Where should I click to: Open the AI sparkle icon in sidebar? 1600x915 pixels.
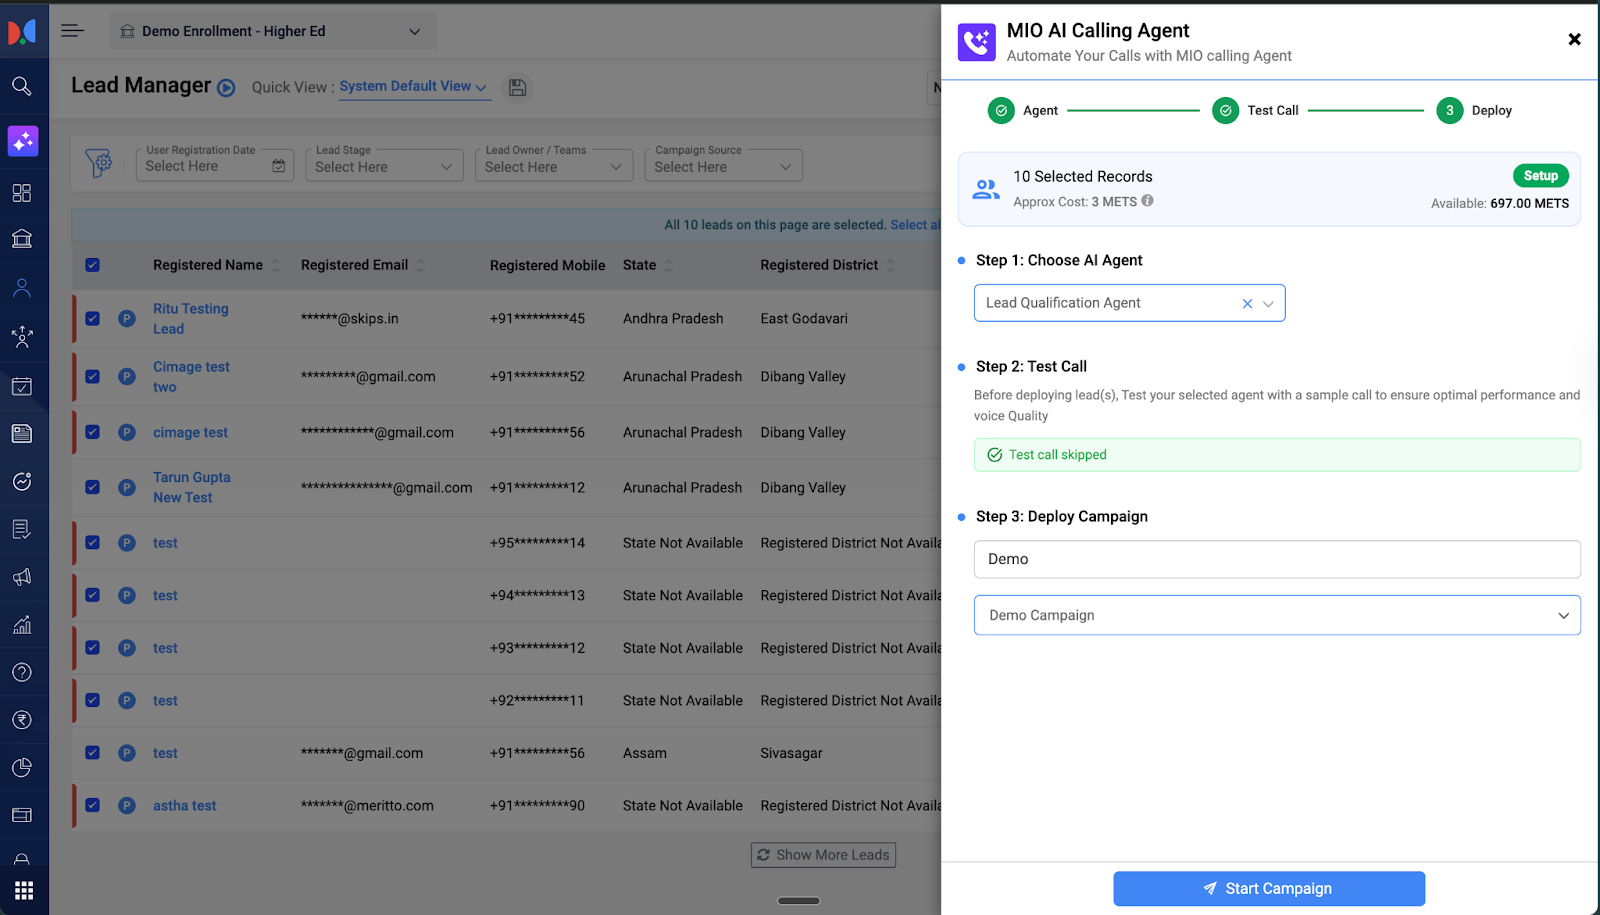(23, 141)
